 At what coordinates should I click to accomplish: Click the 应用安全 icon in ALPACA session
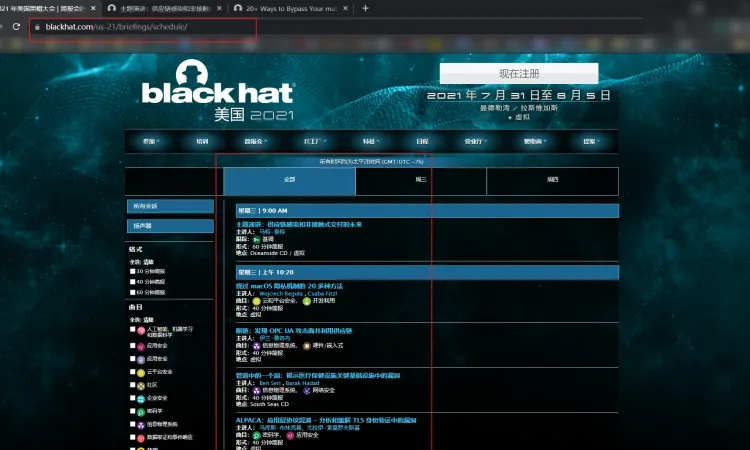[x=290, y=436]
